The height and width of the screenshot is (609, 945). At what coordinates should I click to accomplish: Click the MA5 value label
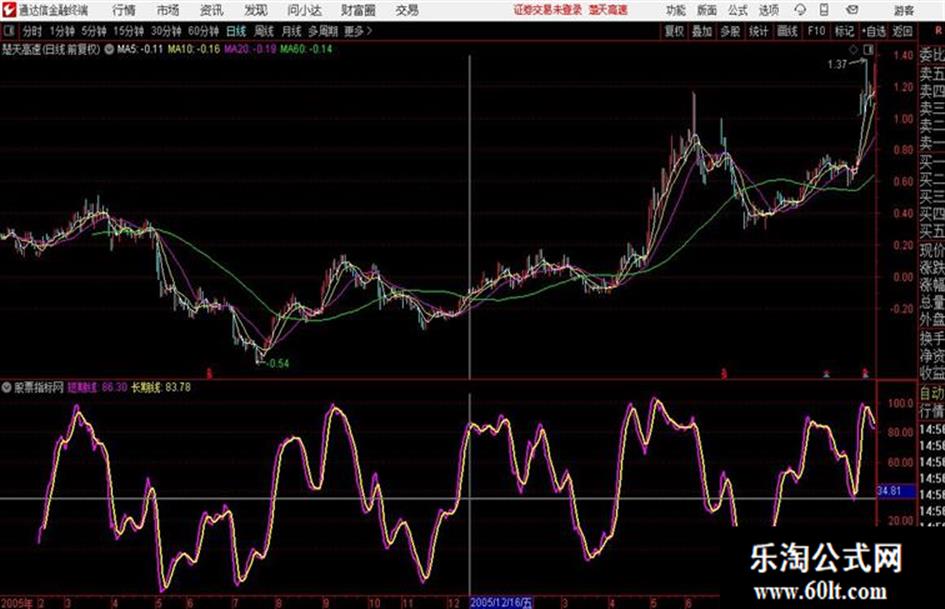[x=140, y=49]
